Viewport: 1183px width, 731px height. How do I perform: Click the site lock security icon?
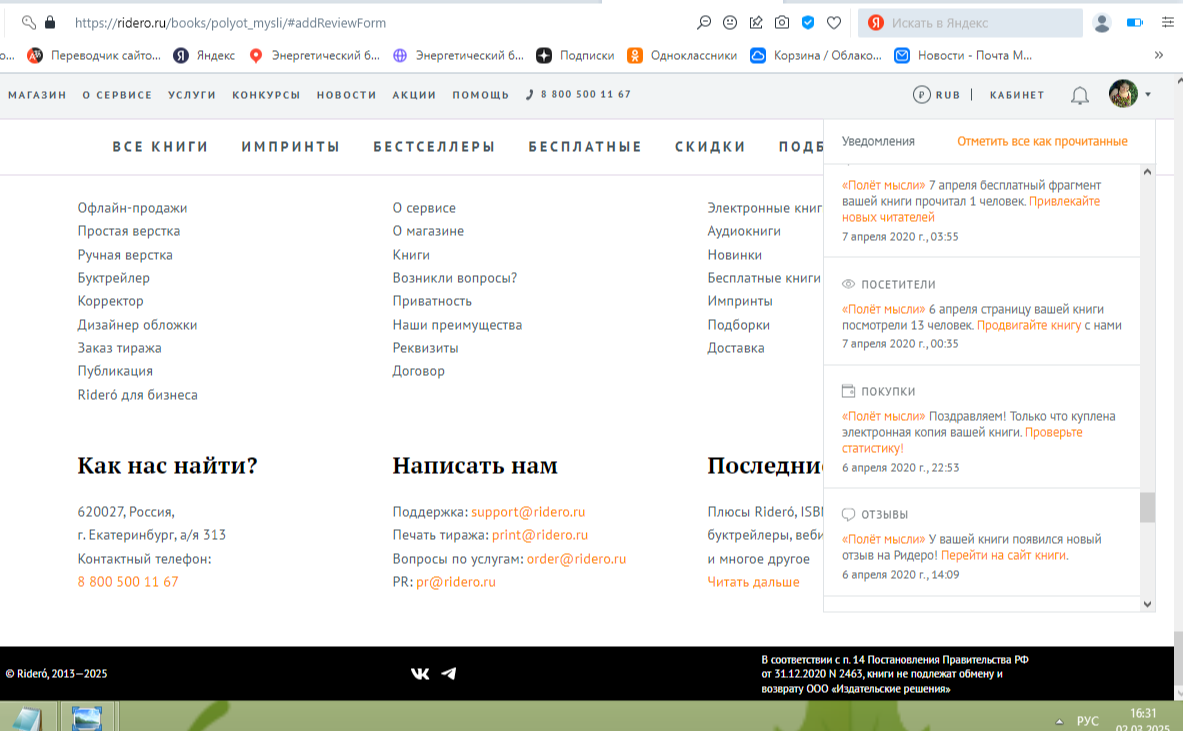pyautogui.click(x=50, y=23)
